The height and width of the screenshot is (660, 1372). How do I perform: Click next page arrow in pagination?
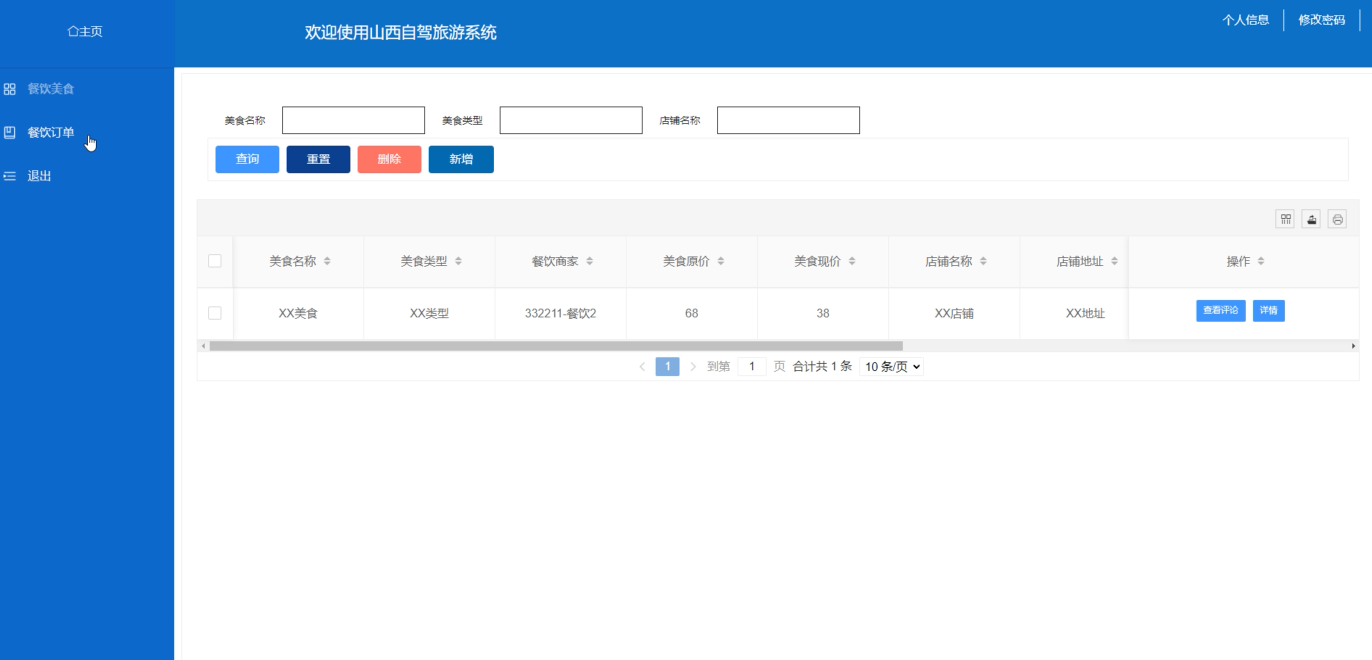point(693,367)
